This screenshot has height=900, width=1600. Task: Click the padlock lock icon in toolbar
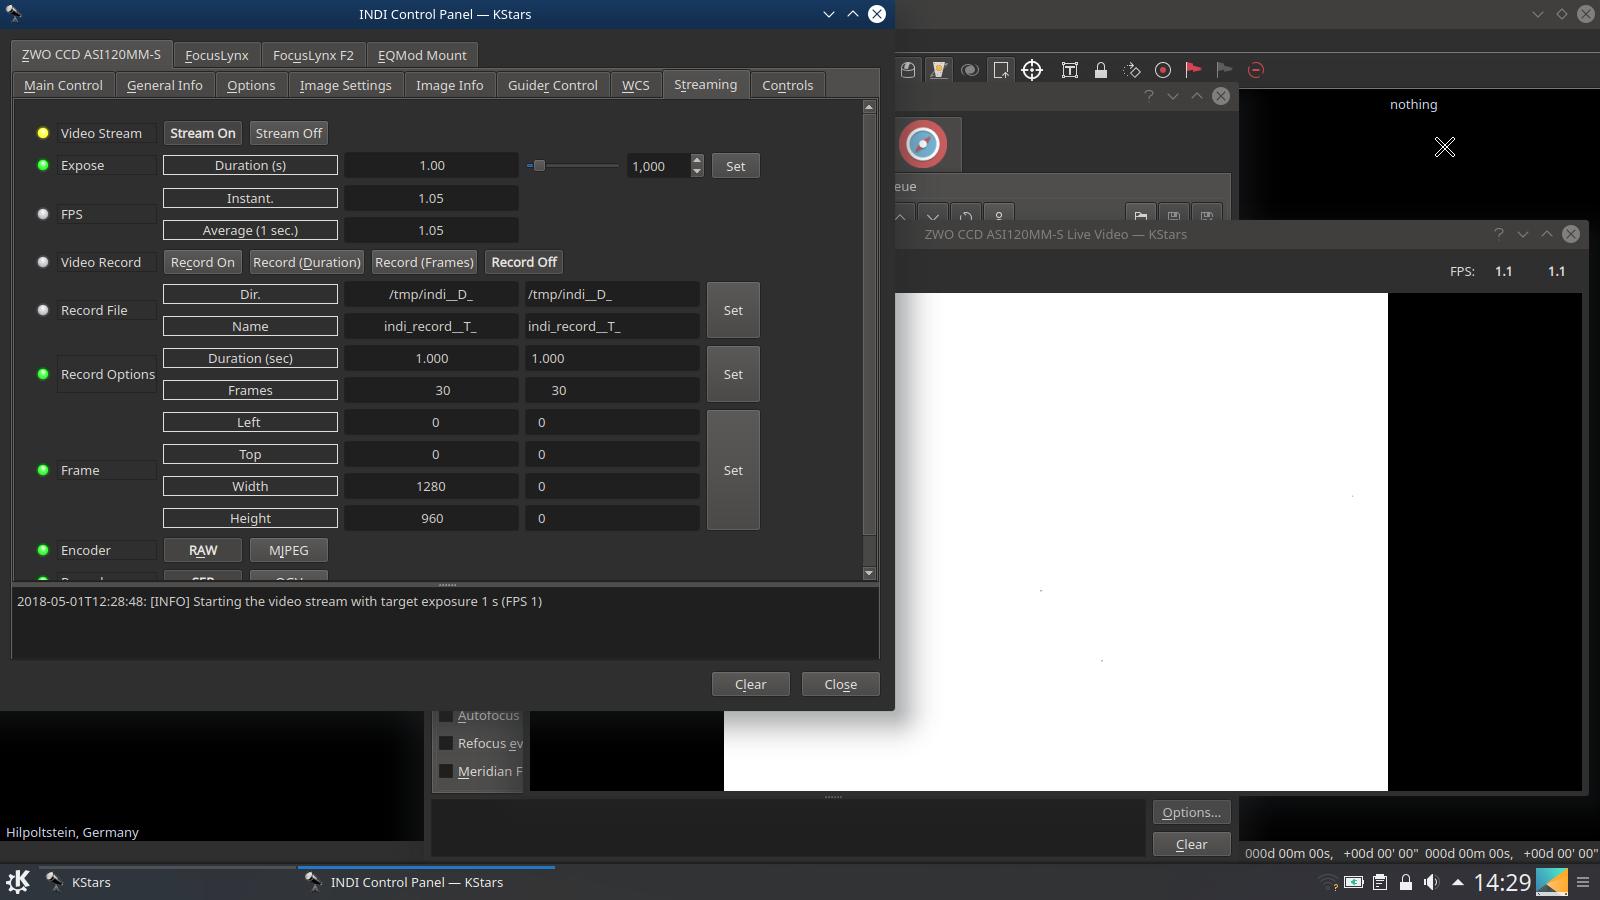tap(1101, 70)
